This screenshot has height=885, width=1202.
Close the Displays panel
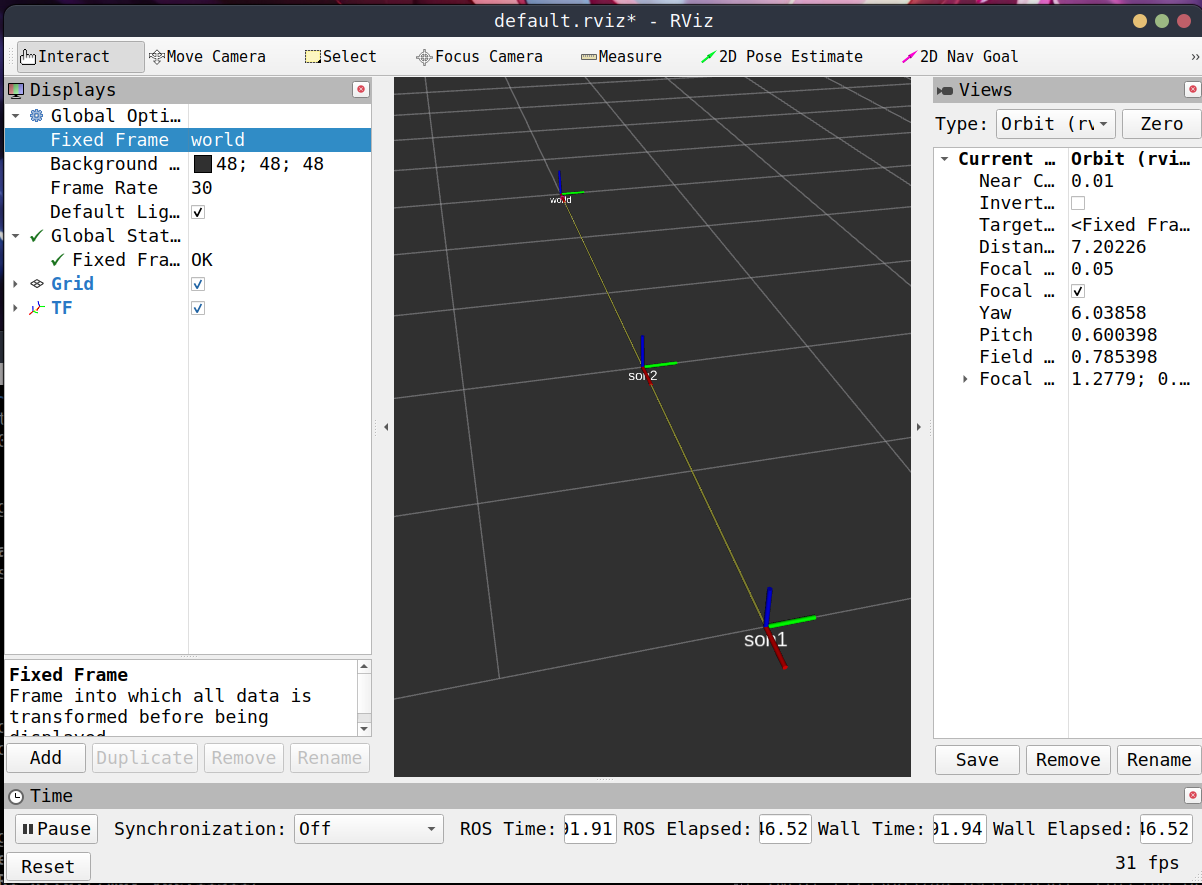[x=361, y=90]
